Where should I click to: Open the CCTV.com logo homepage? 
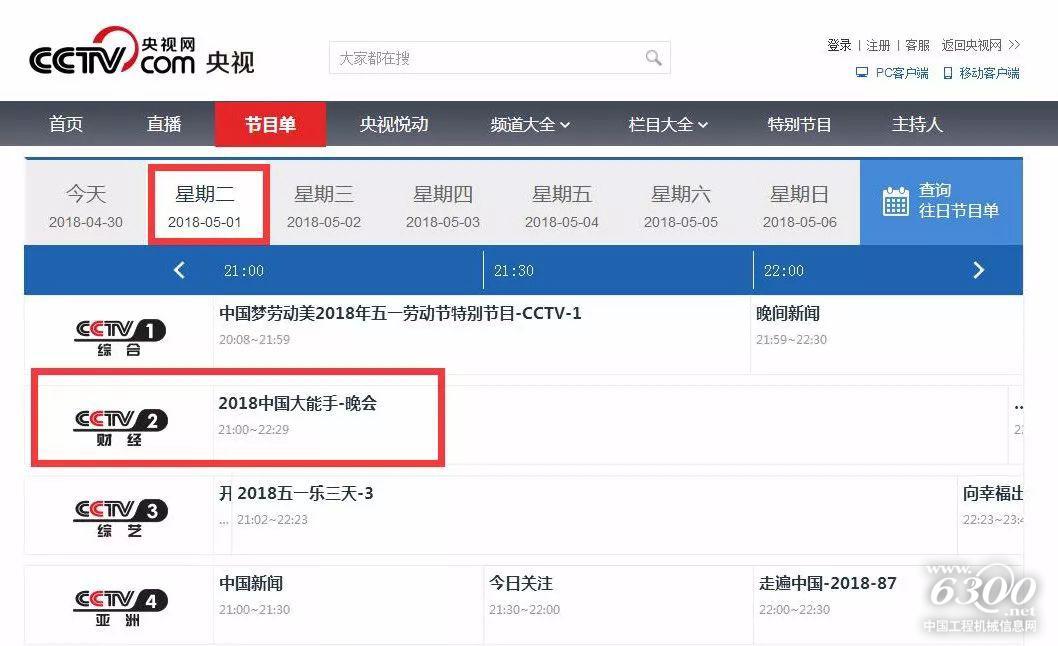[x=140, y=57]
